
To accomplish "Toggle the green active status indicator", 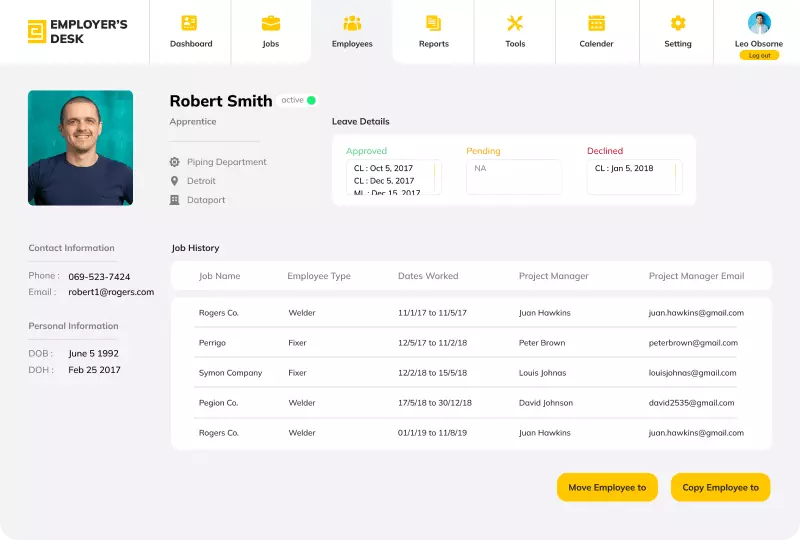I will coord(311,100).
